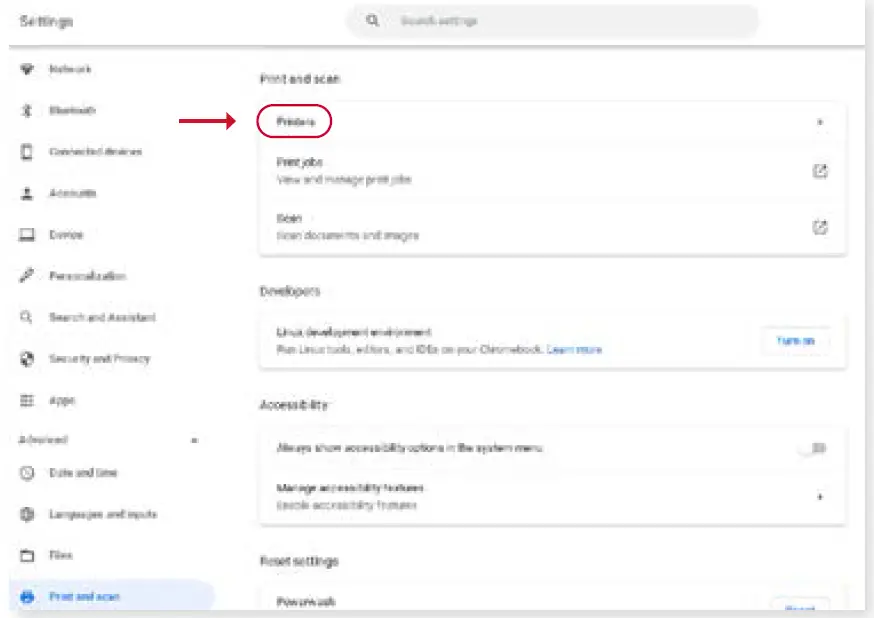Collapse the Advanced section
The image size is (874, 618).
click(x=196, y=440)
